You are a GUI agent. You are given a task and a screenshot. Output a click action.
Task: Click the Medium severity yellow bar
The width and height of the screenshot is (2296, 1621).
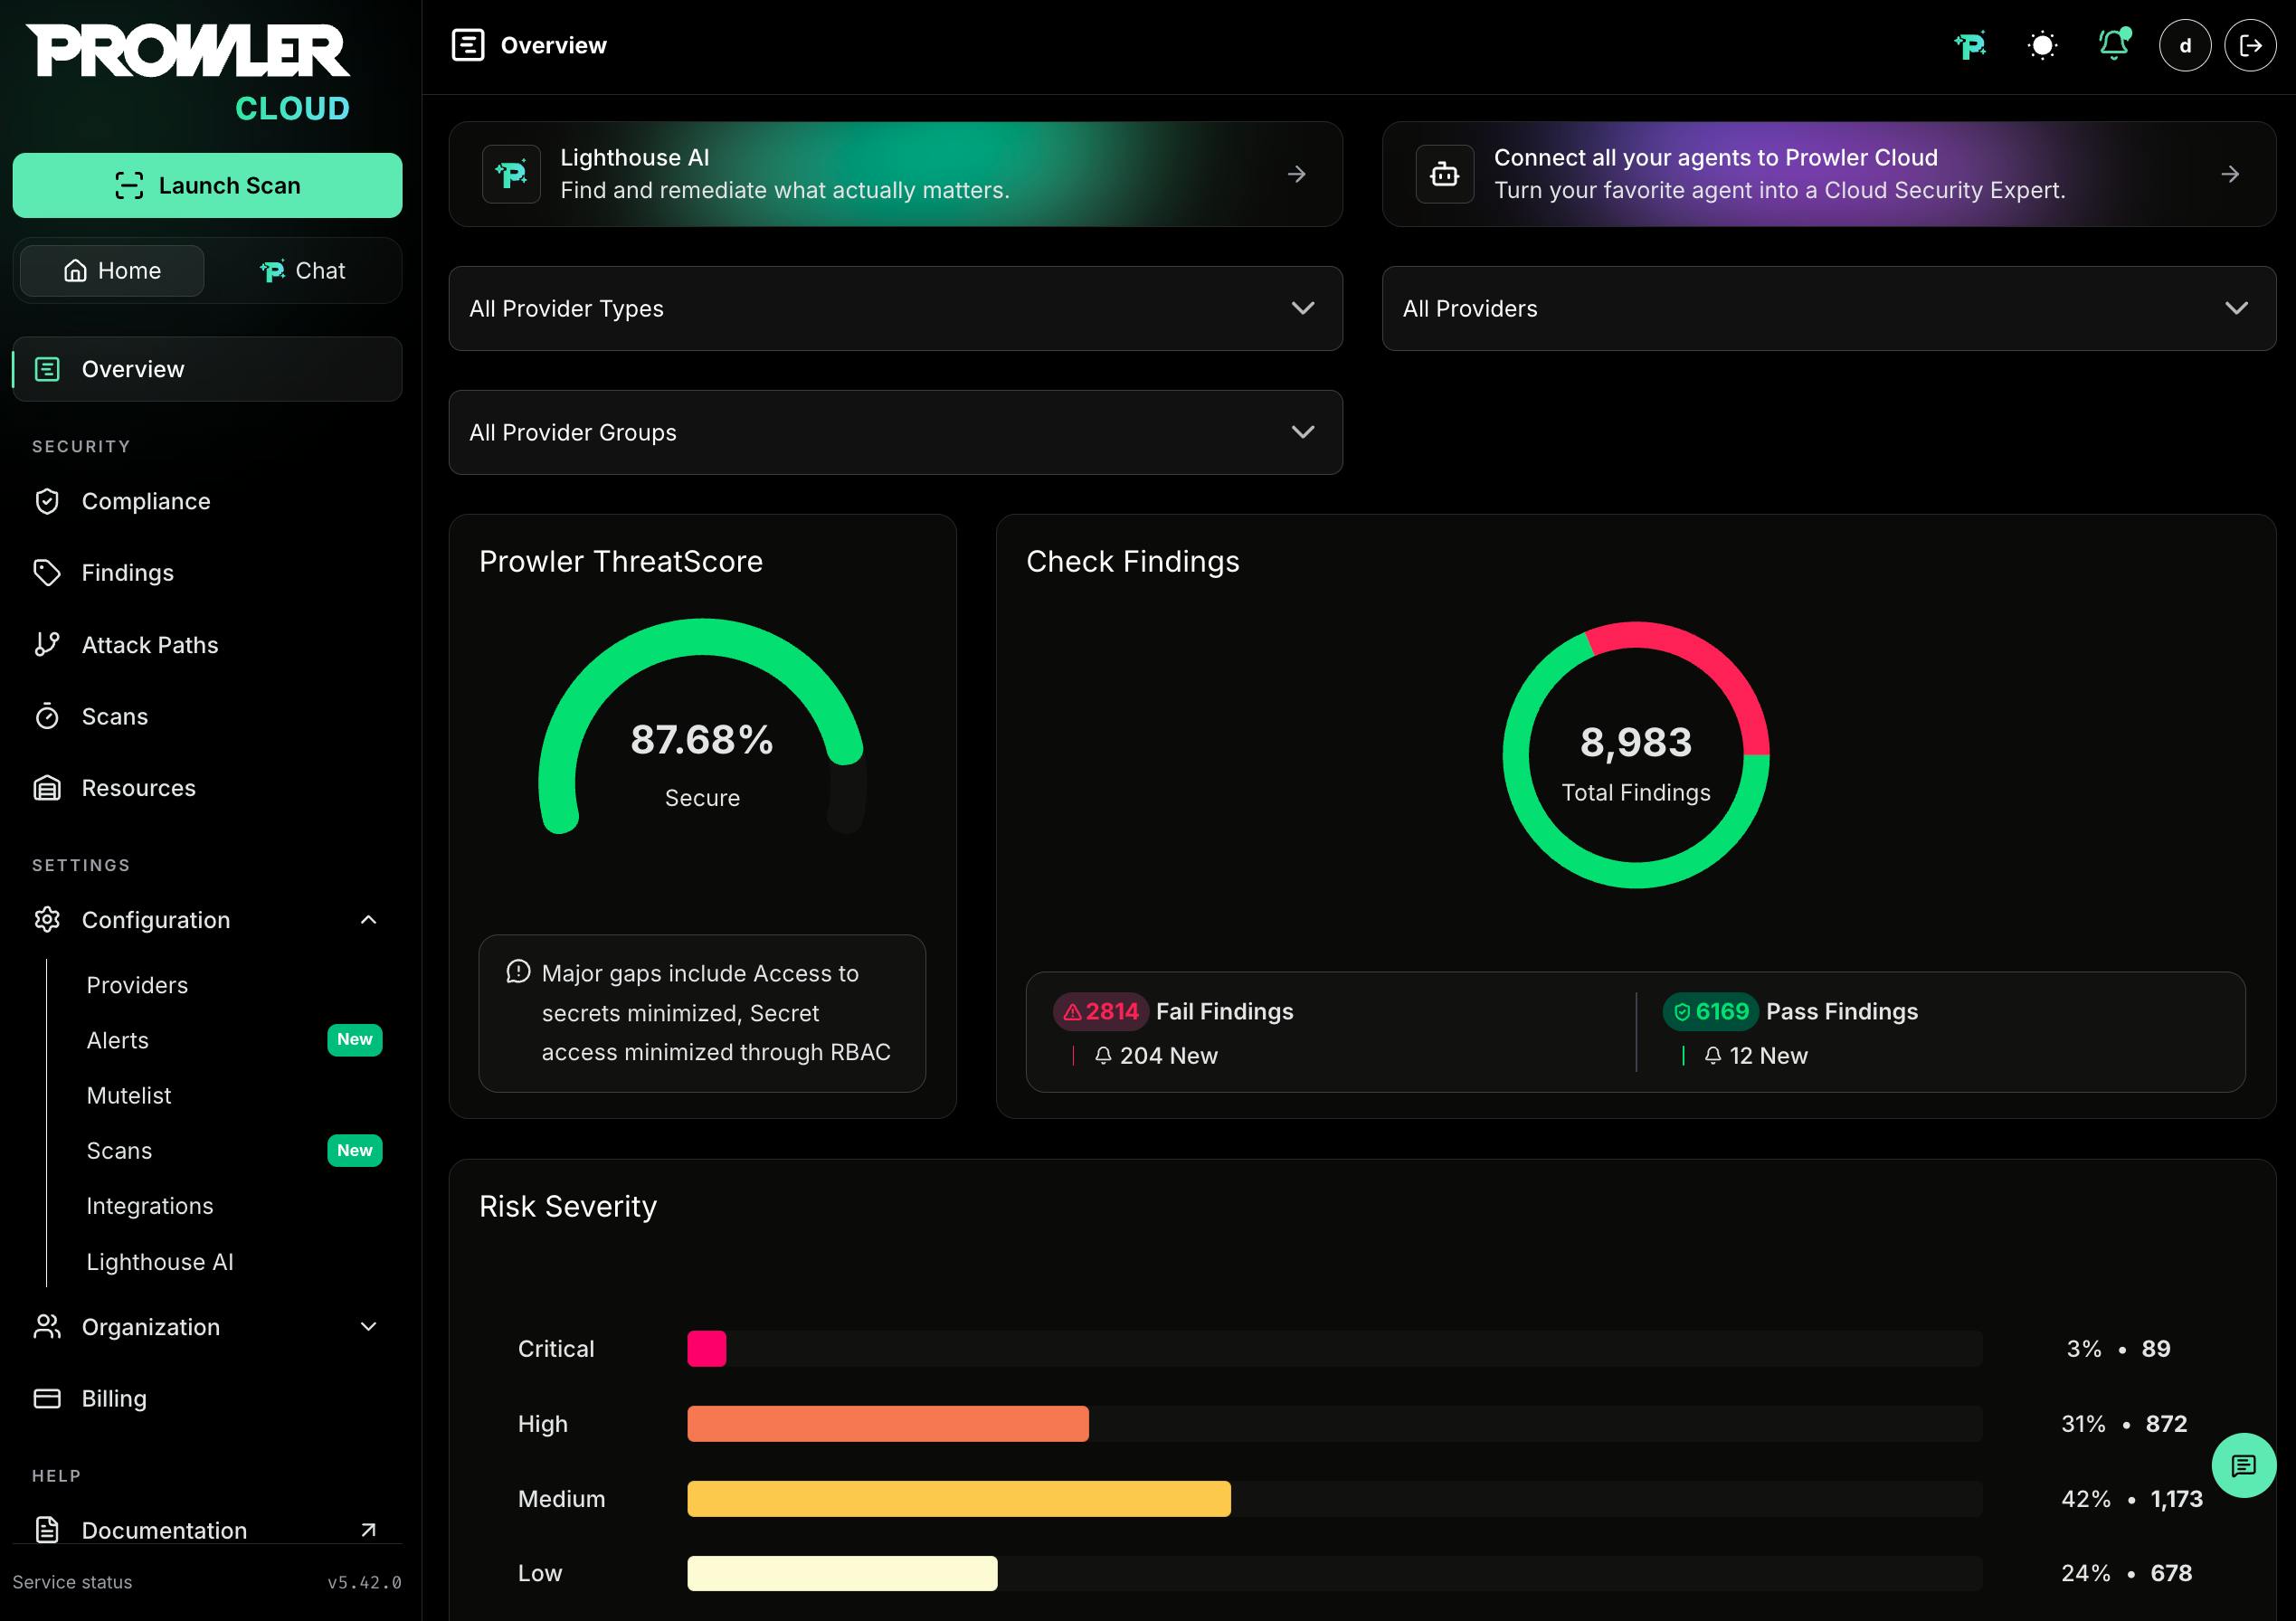tap(959, 1499)
